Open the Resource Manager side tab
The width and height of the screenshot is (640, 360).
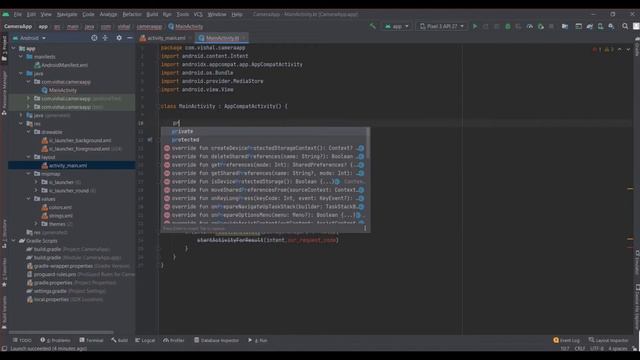click(4, 93)
